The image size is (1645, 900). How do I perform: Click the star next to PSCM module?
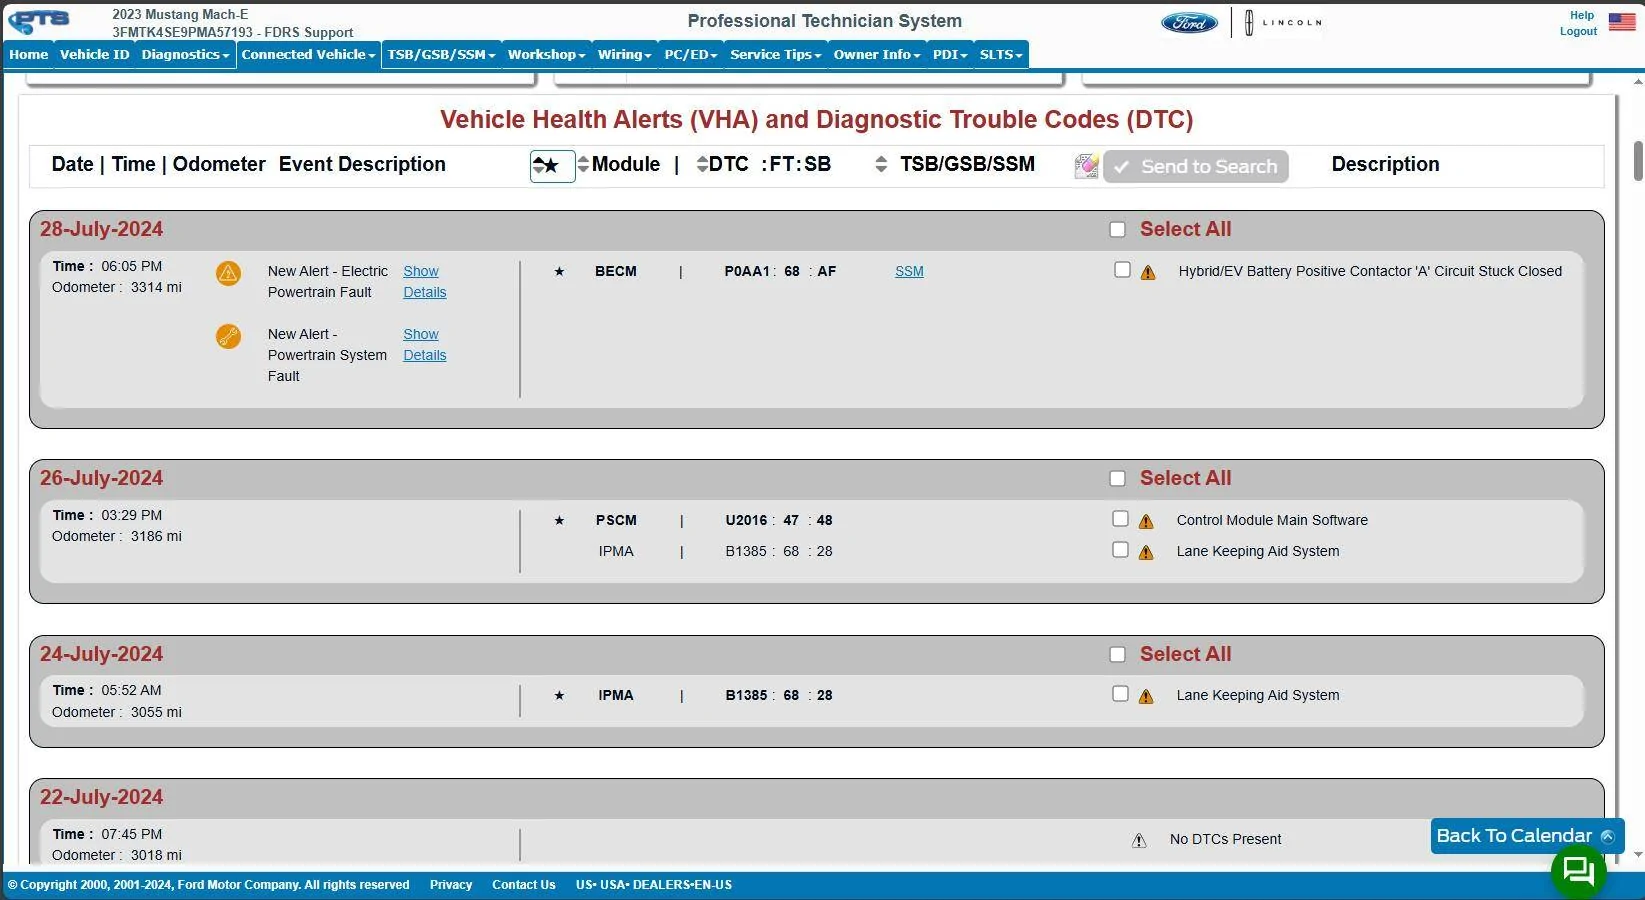tap(559, 520)
